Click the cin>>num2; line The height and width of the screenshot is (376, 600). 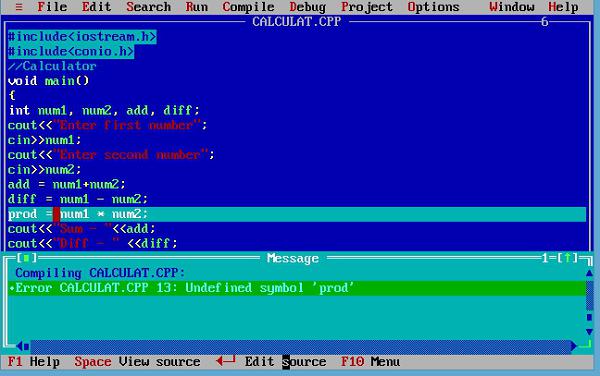click(45, 170)
